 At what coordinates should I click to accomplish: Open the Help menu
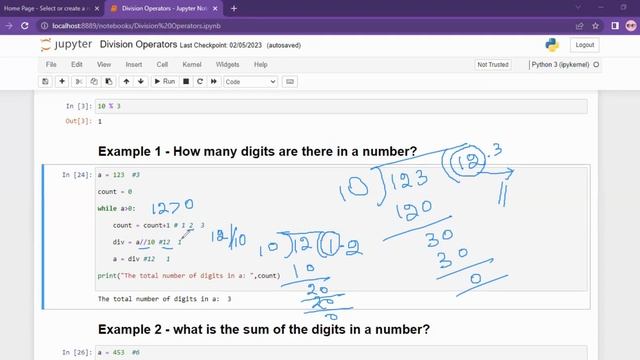pos(260,64)
